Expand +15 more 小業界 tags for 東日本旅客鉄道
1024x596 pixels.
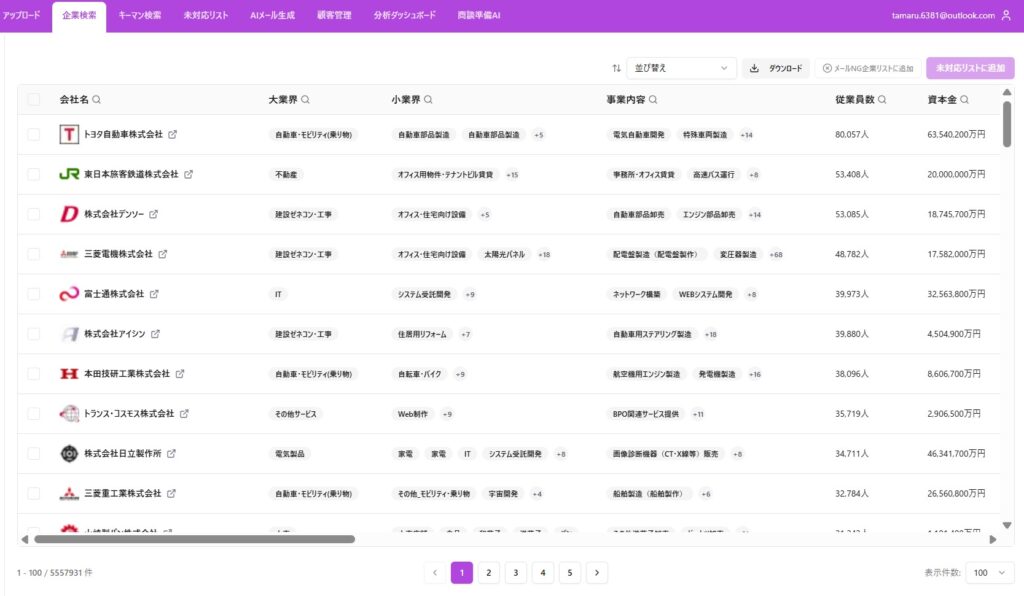512,175
